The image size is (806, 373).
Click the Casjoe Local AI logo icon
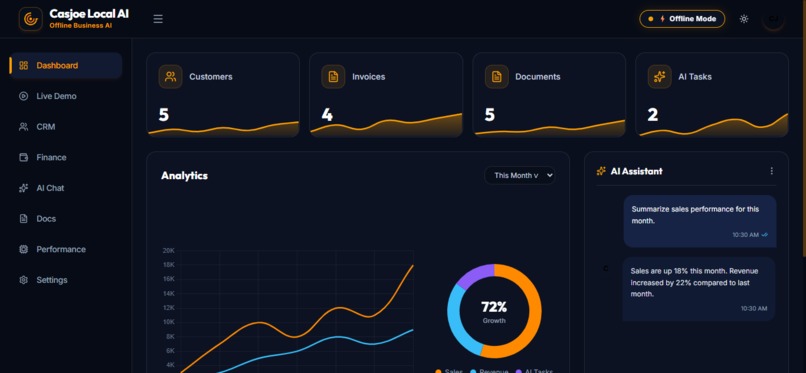tap(30, 19)
